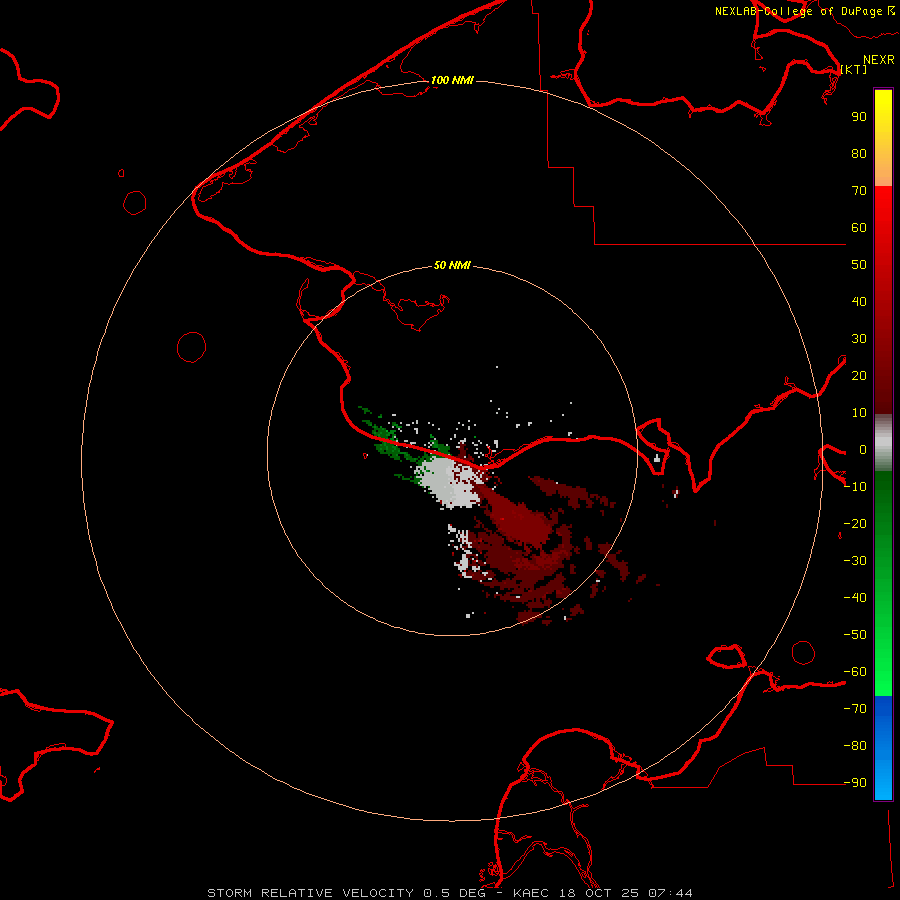Screen dimensions: 900x900
Task: Select the -20 value on the velocity scale
Action: 855,524
